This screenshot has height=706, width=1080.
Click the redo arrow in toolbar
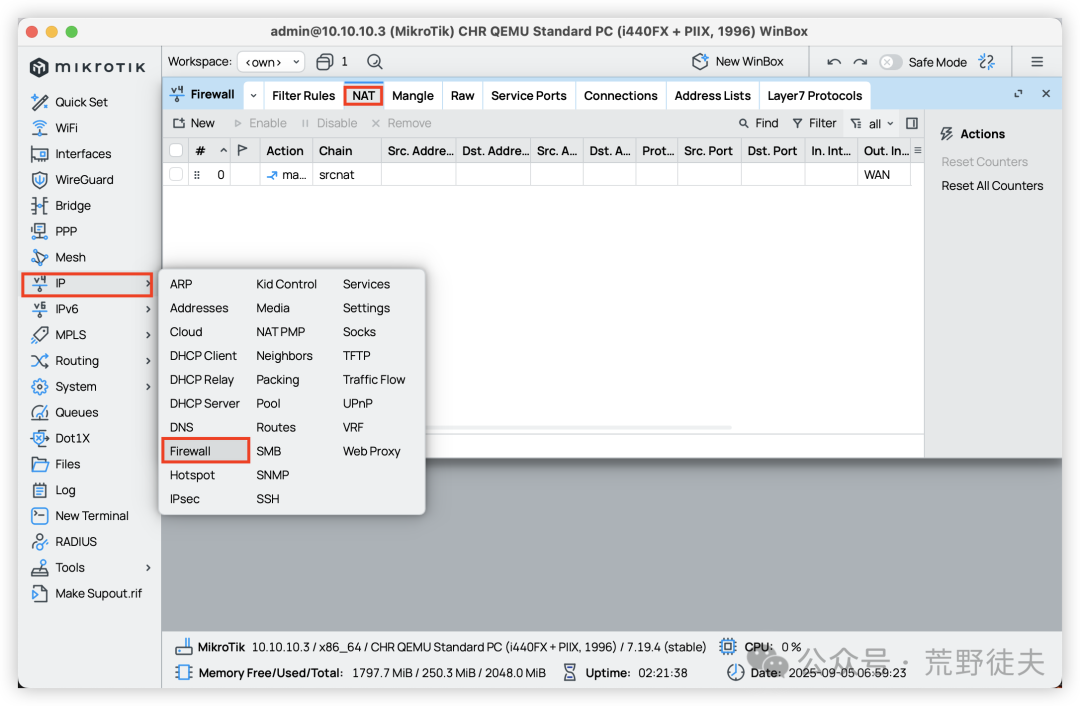tap(860, 62)
